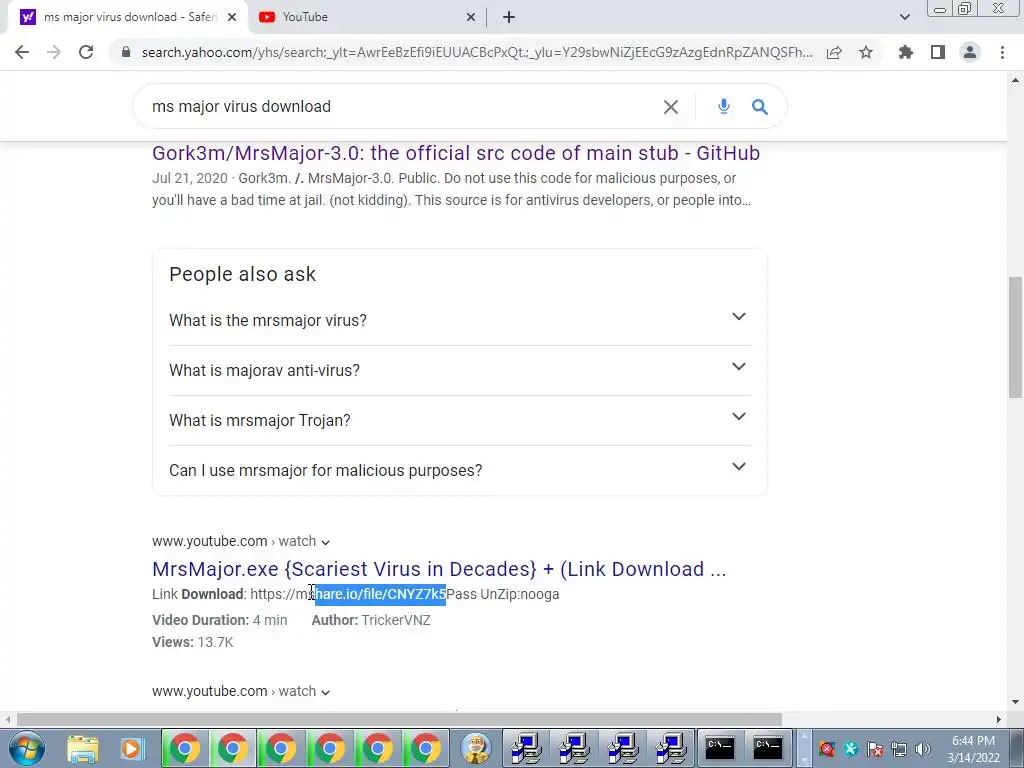This screenshot has width=1024, height=768.
Task: Open the cartoon-face app on taskbar
Action: [475, 748]
